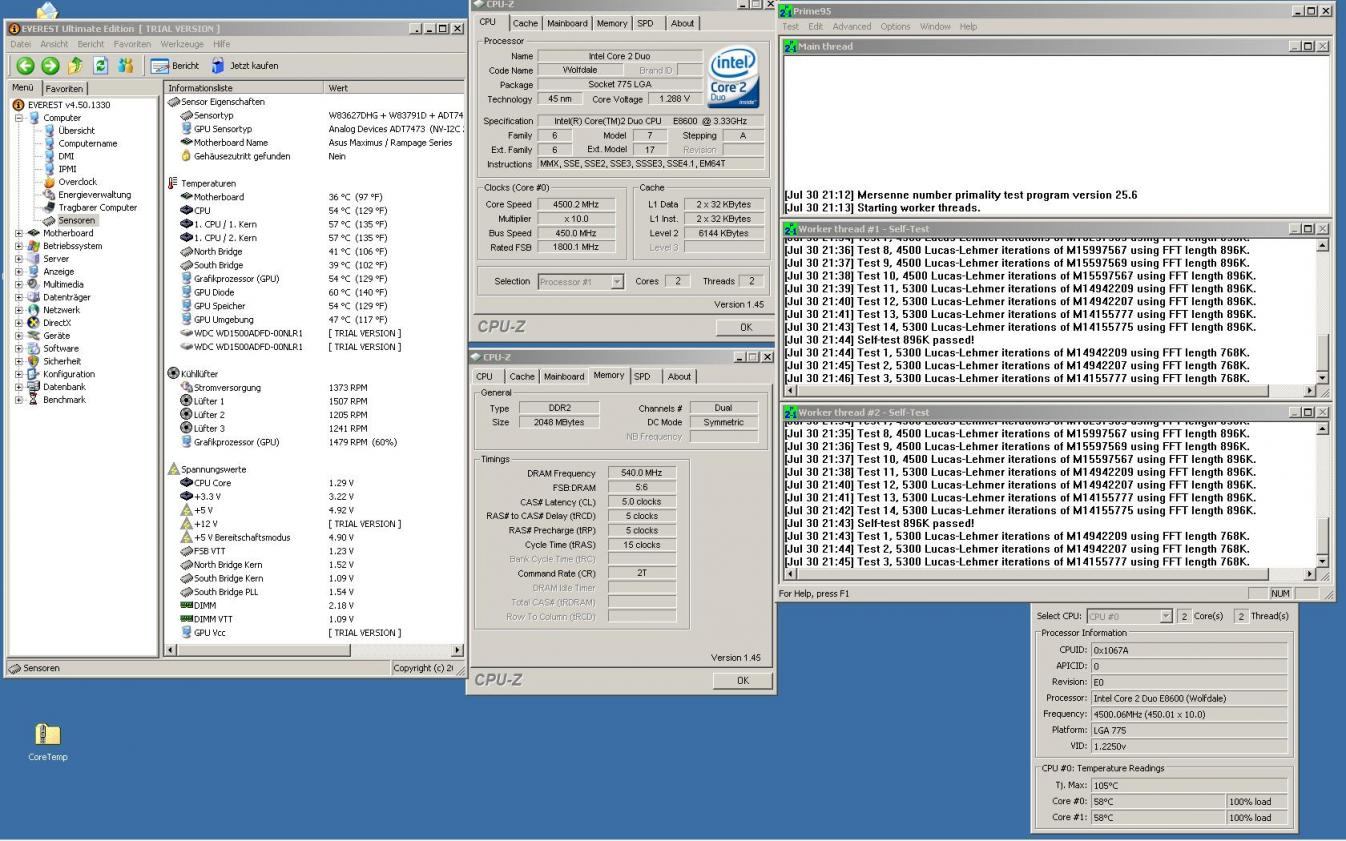Click OK in the top CPU-Z window
Screen dimensions: 1346x841
tap(745, 327)
